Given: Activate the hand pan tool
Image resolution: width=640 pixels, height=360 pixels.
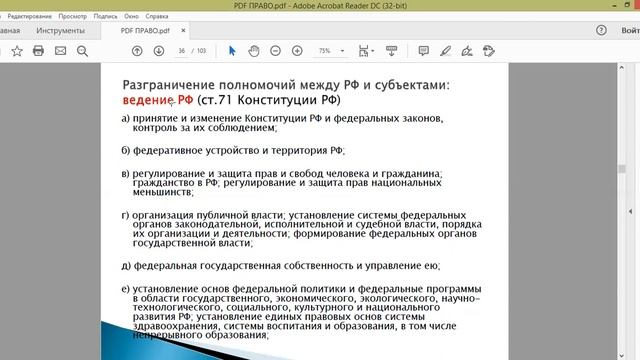Looking at the screenshot, I should (x=254, y=51).
